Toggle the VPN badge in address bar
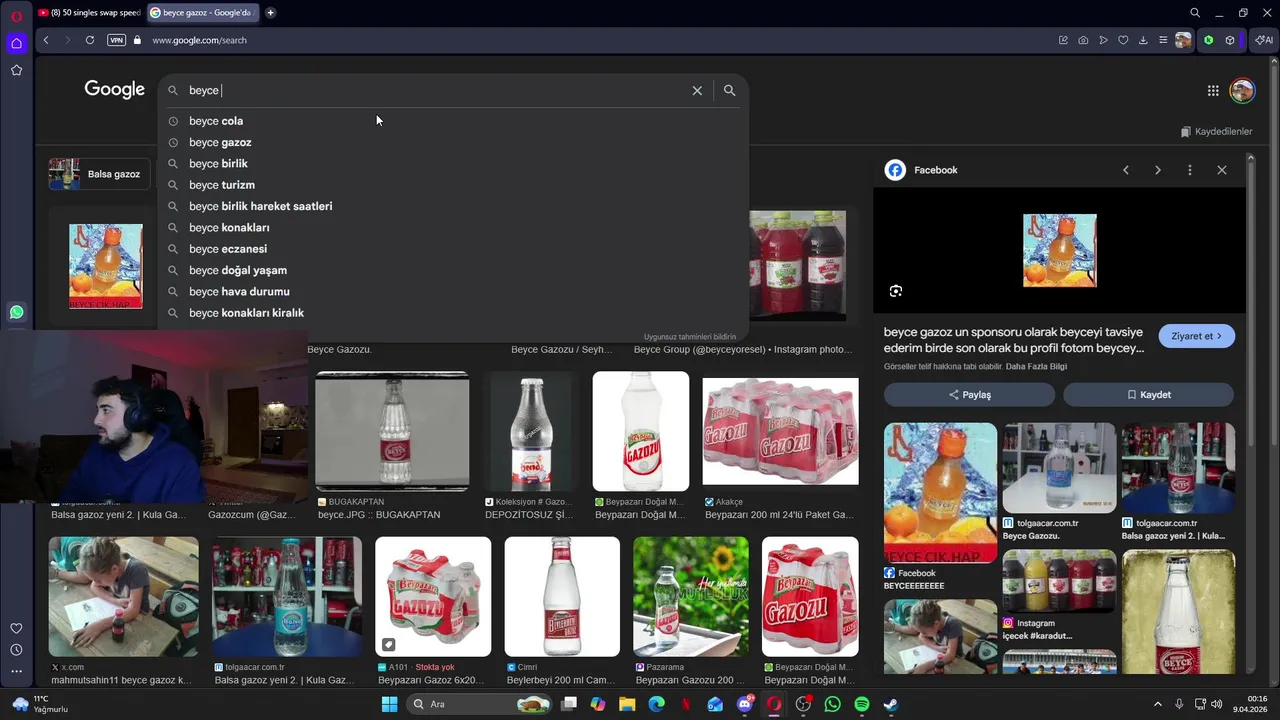1280x720 pixels. (117, 40)
